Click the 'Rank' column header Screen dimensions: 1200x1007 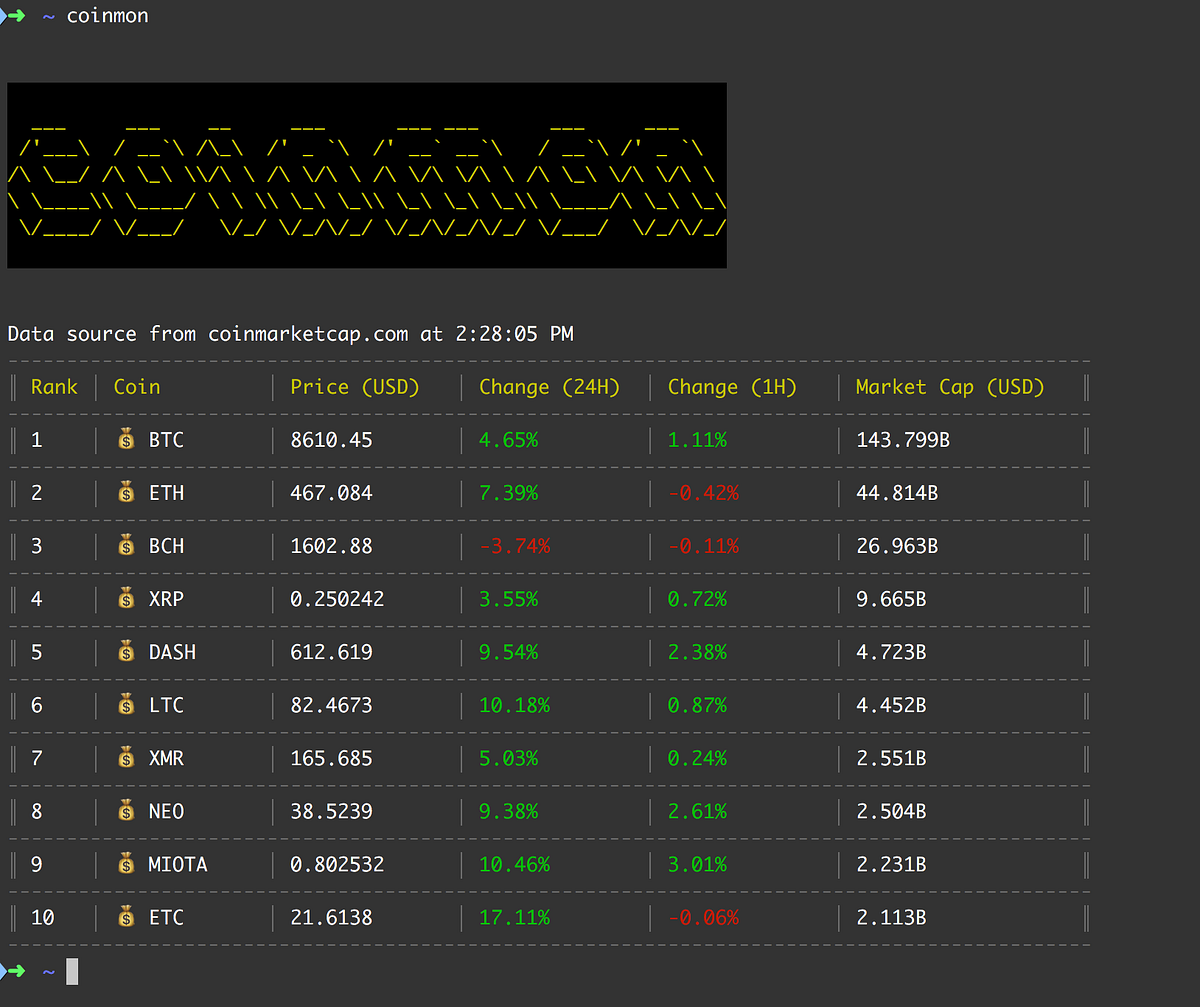click(x=54, y=387)
